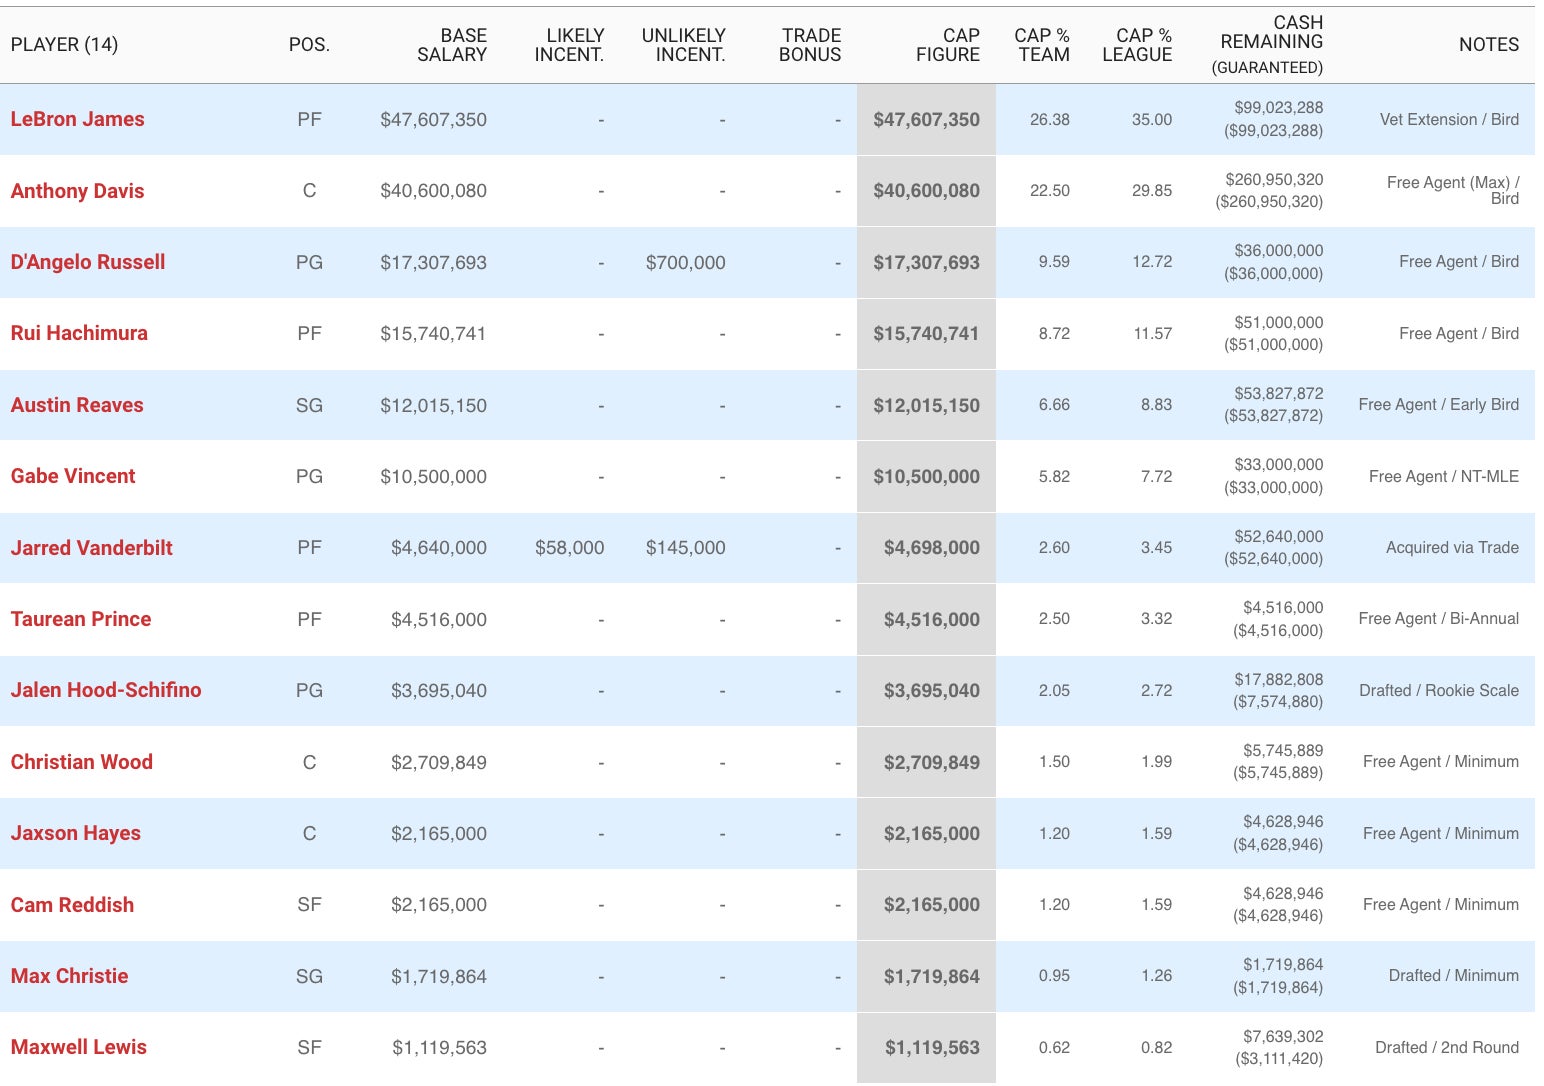Select the Christian Wood link
Image resolution: width=1544 pixels, height=1086 pixels.
click(82, 762)
